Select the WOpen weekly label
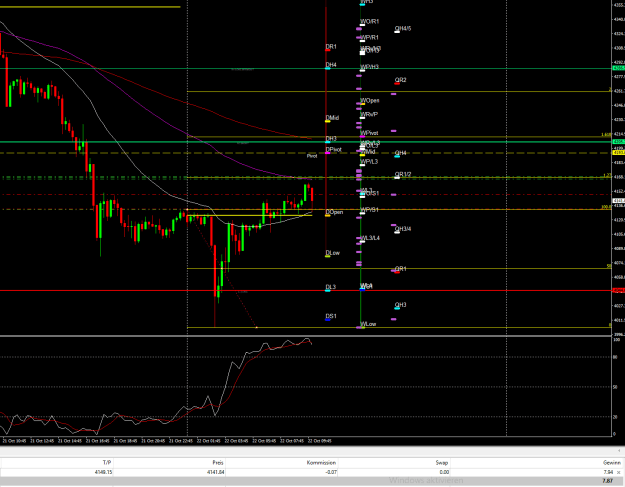This screenshot has width=625, height=487. click(369, 100)
